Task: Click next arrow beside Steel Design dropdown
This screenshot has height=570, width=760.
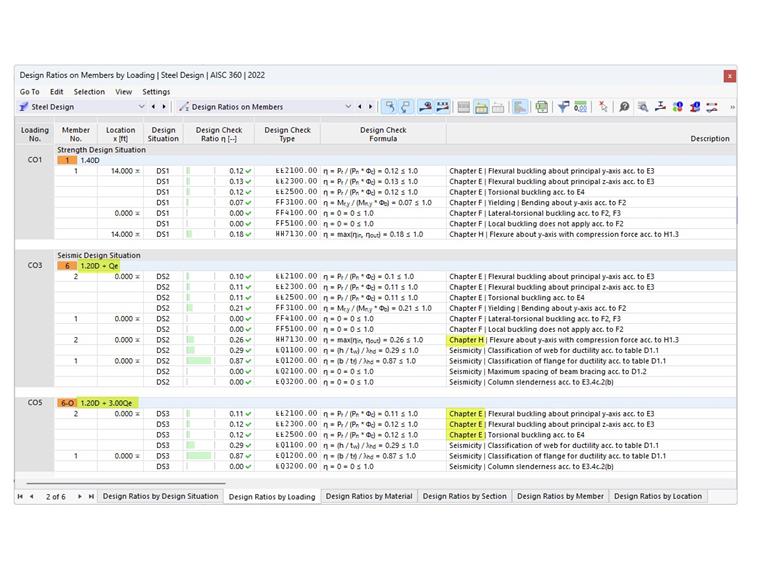Action: [x=164, y=107]
